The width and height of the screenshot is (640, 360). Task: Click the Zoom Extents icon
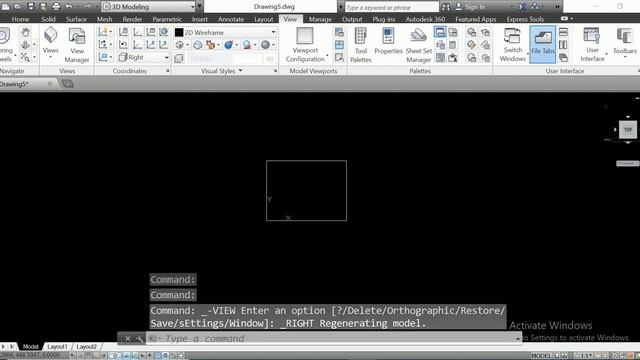[25, 58]
